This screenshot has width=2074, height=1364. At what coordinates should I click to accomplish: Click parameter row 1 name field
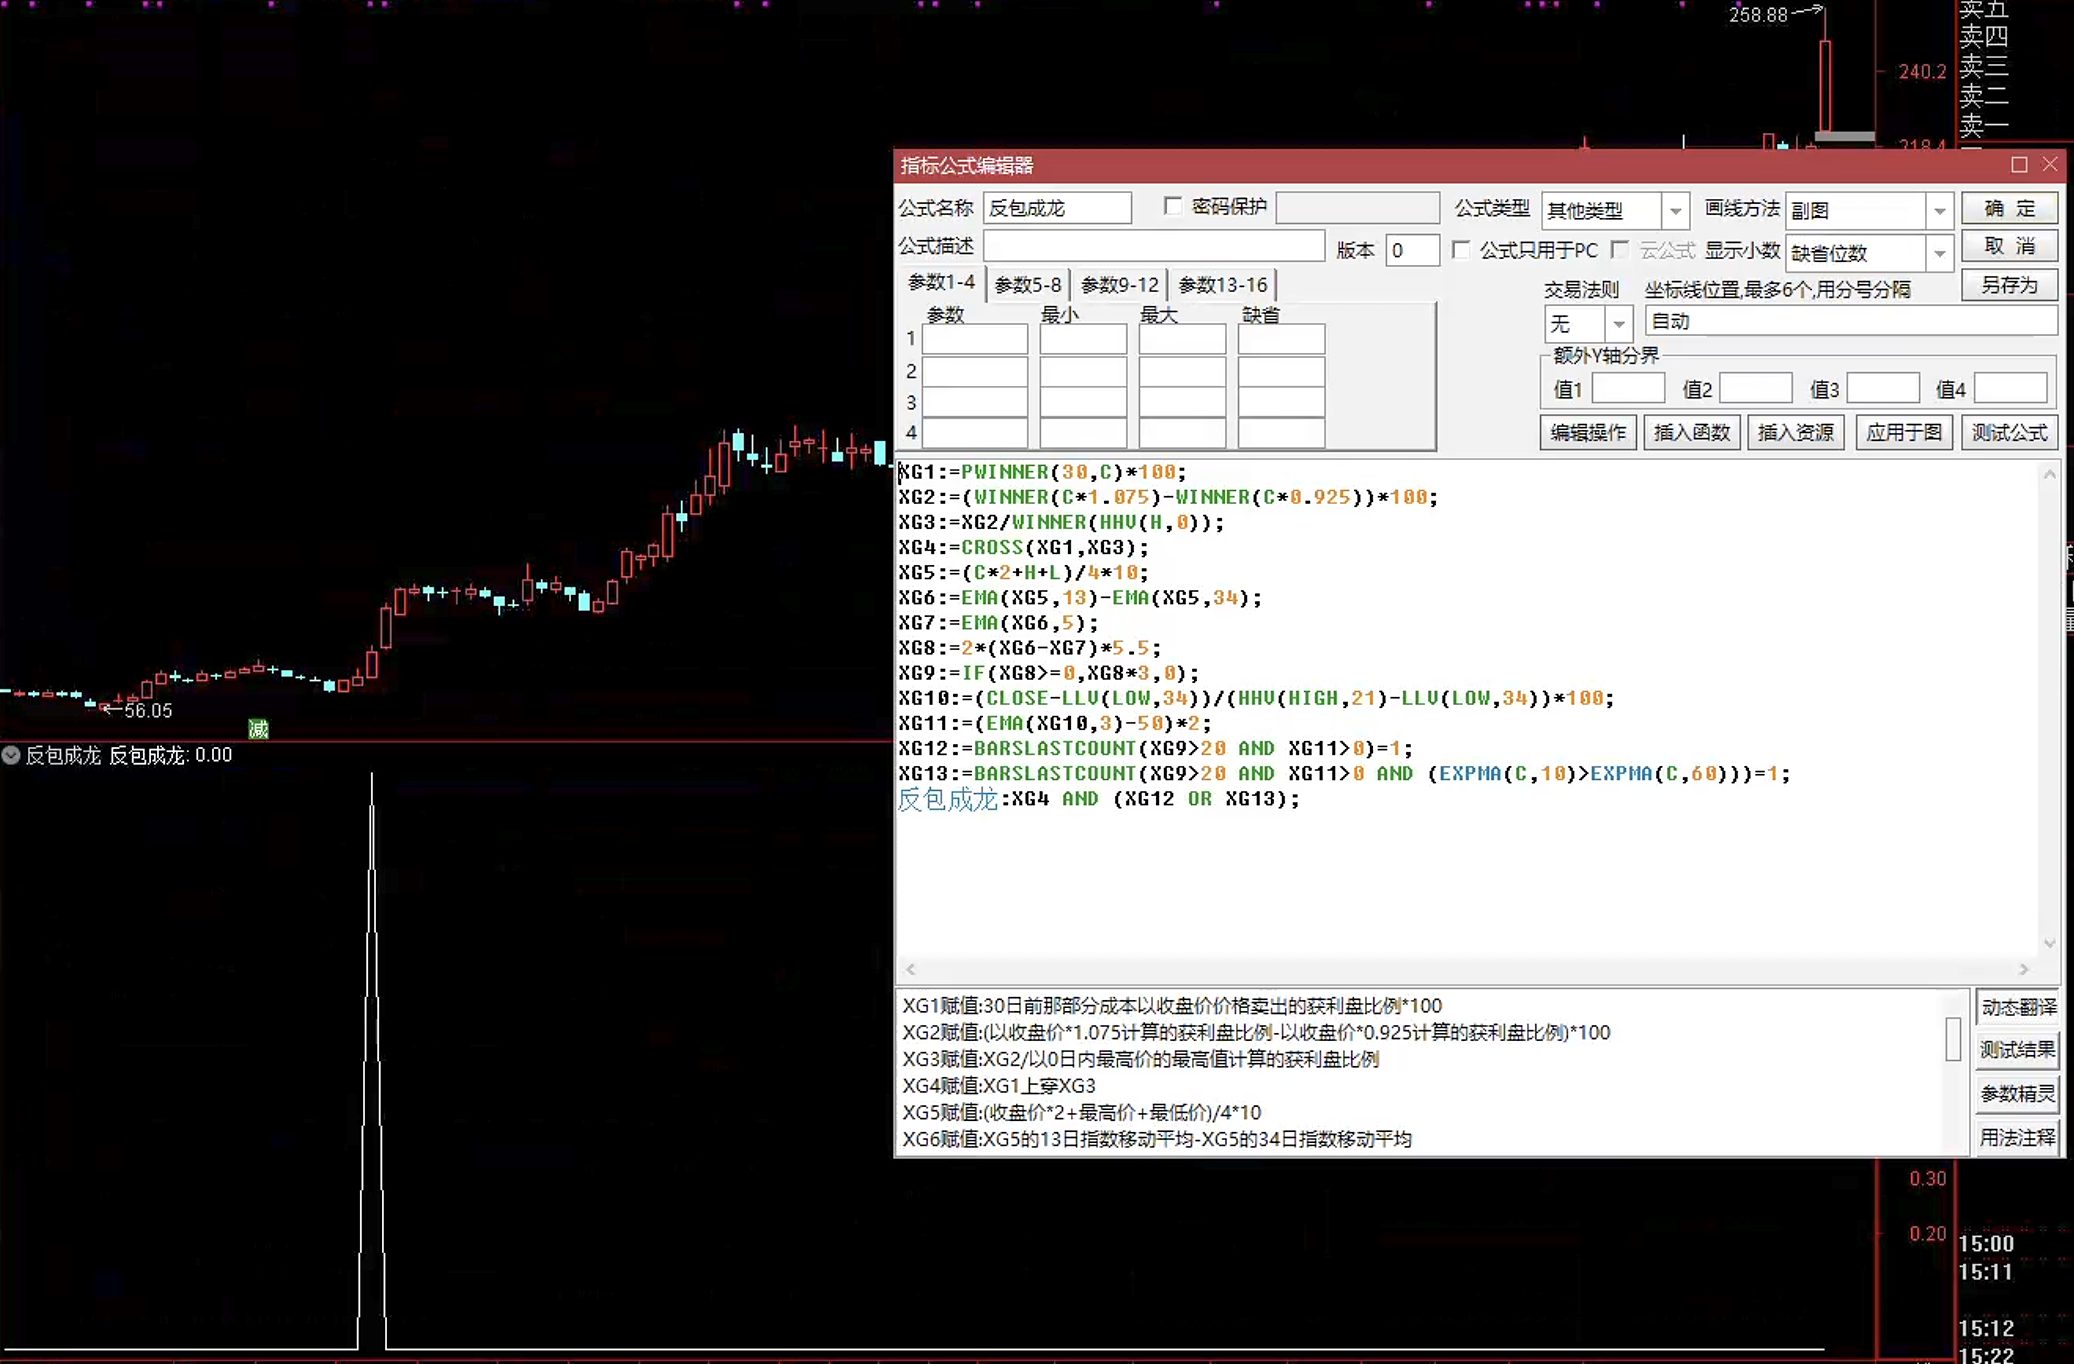click(974, 339)
